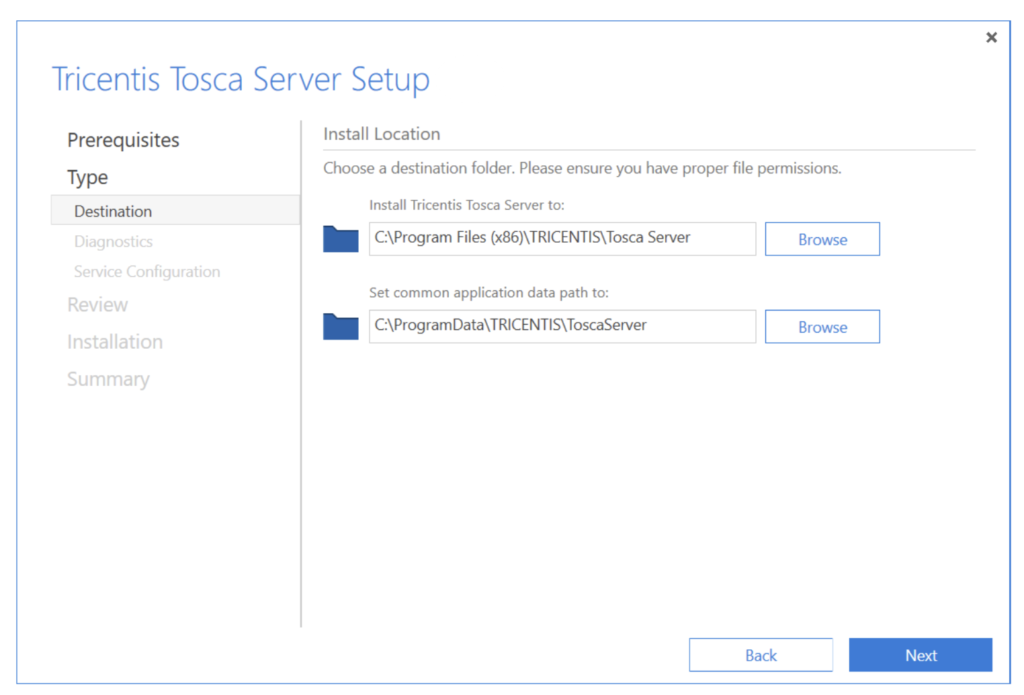This screenshot has height=695, width=1024.
Task: Select the Type step in the sidebar
Action: pyautogui.click(x=88, y=177)
